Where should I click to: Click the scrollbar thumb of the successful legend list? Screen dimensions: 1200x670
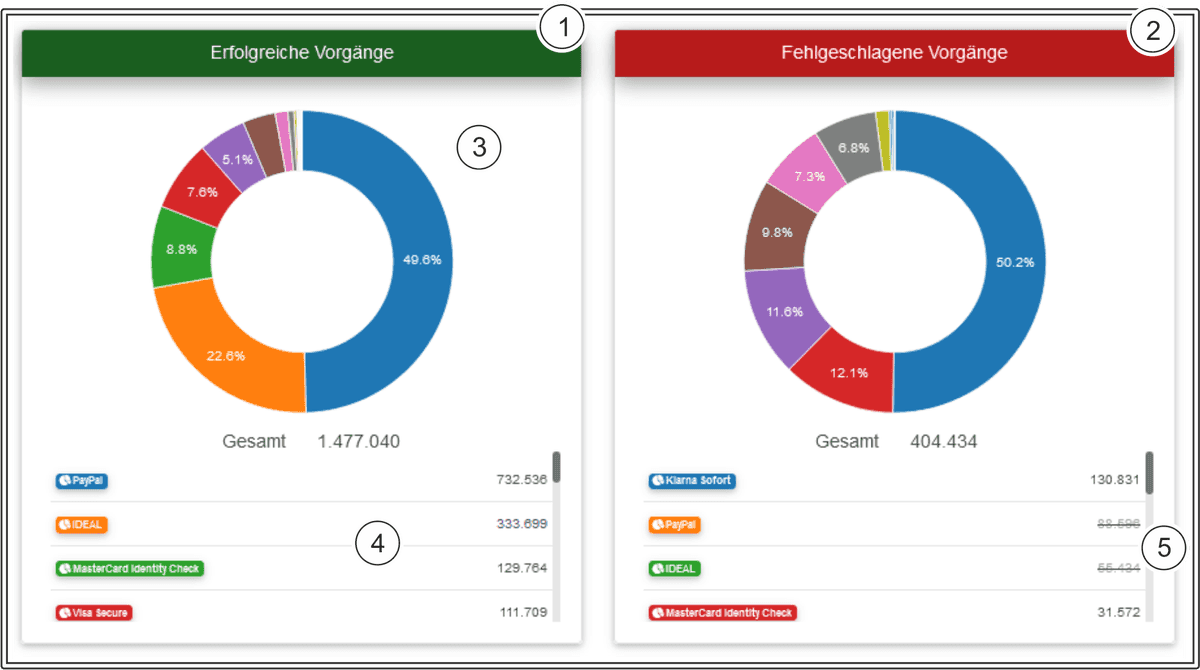556,467
